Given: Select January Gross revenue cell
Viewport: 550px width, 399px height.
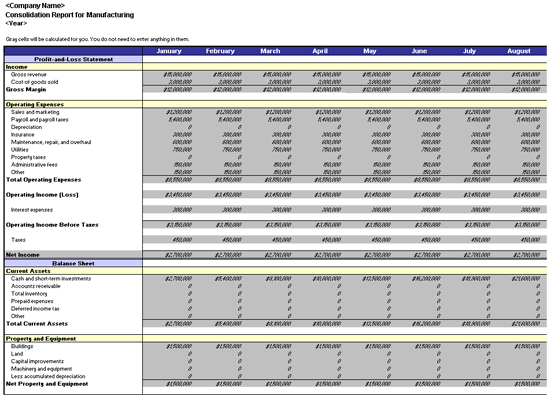Looking at the screenshot, I should [x=168, y=74].
